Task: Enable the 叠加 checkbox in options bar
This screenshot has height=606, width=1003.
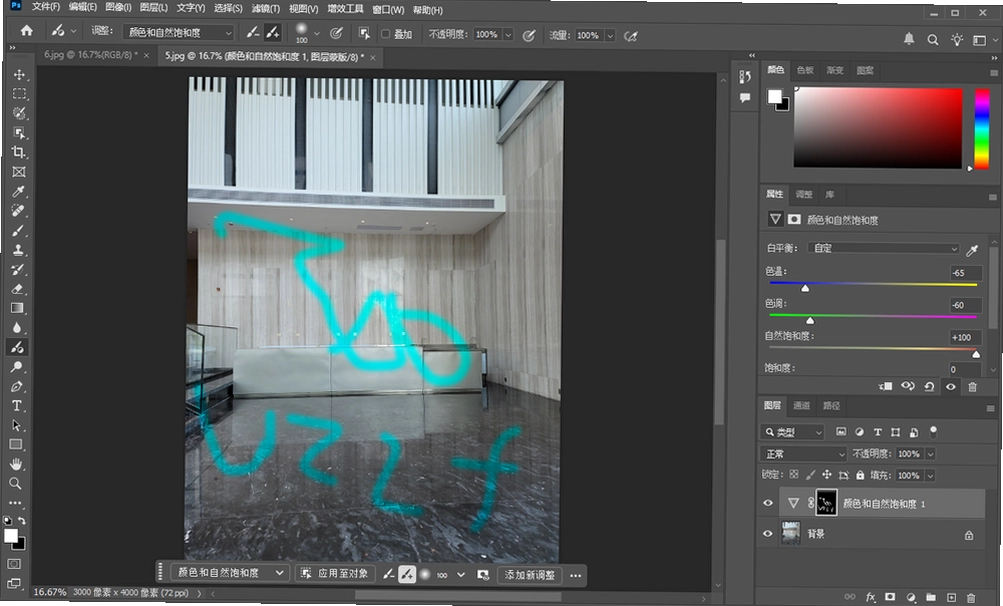Action: (x=386, y=34)
